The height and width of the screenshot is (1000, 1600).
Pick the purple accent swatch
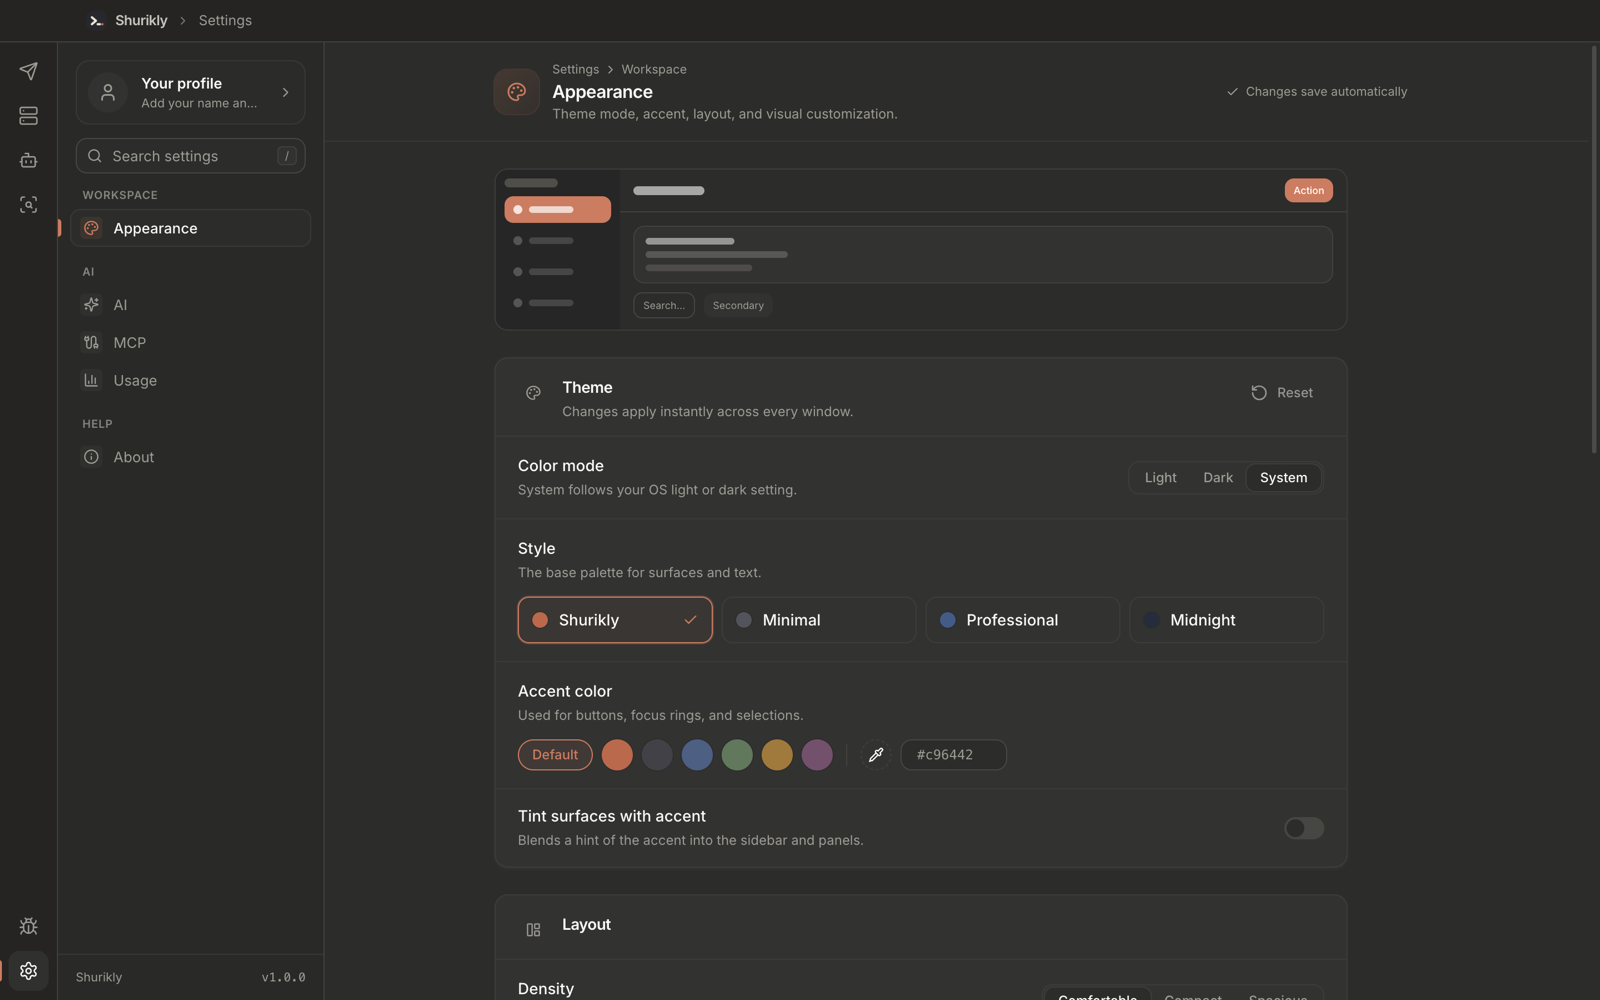click(817, 755)
